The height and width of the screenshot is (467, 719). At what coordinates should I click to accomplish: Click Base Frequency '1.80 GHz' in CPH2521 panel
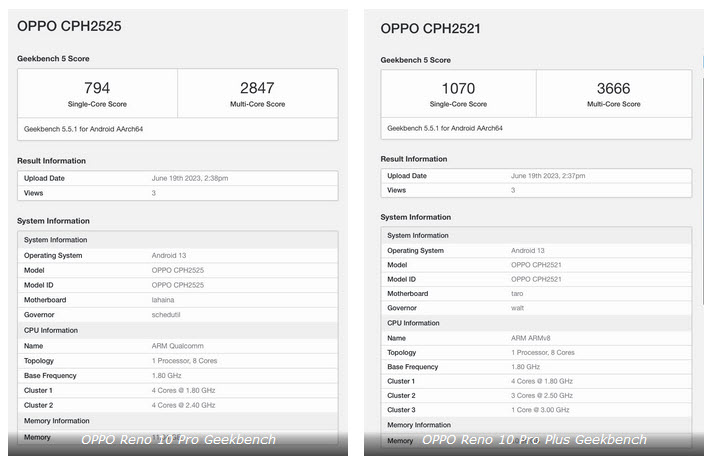tap(525, 367)
